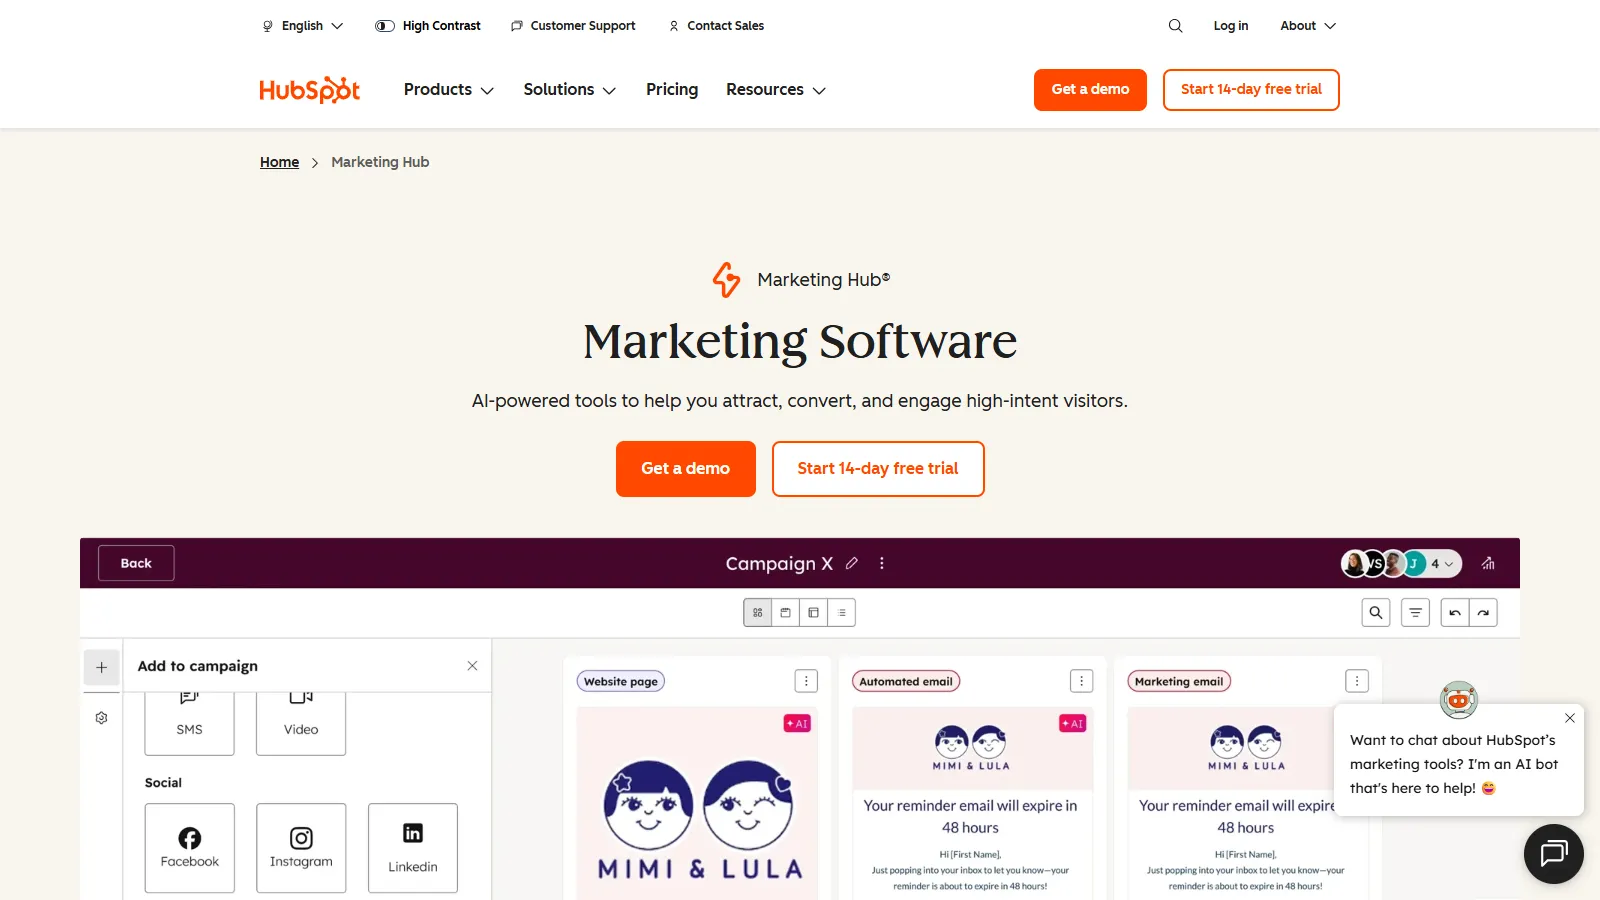
Task: Toggle High Contrast mode
Action: click(x=428, y=25)
